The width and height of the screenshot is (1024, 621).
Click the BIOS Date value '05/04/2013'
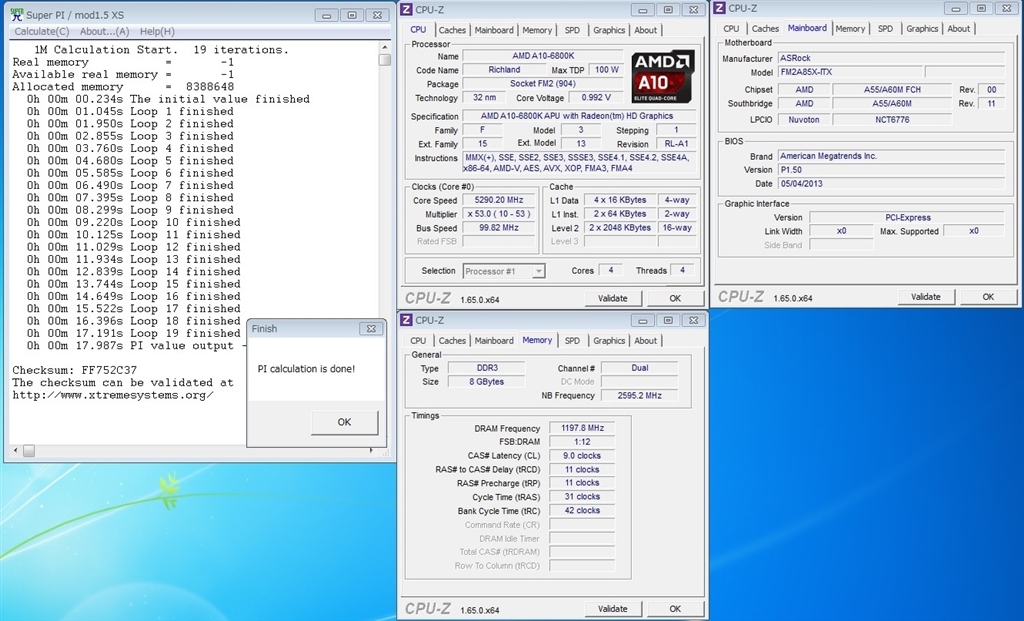(x=891, y=183)
